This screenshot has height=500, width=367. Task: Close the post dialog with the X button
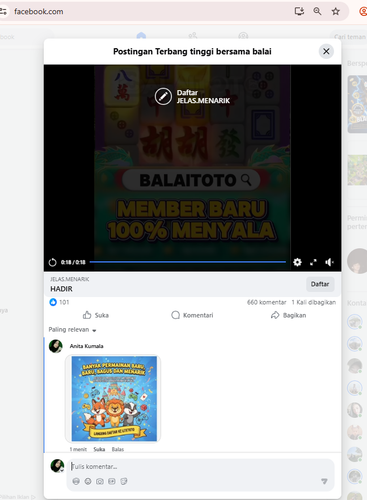pyautogui.click(x=326, y=51)
